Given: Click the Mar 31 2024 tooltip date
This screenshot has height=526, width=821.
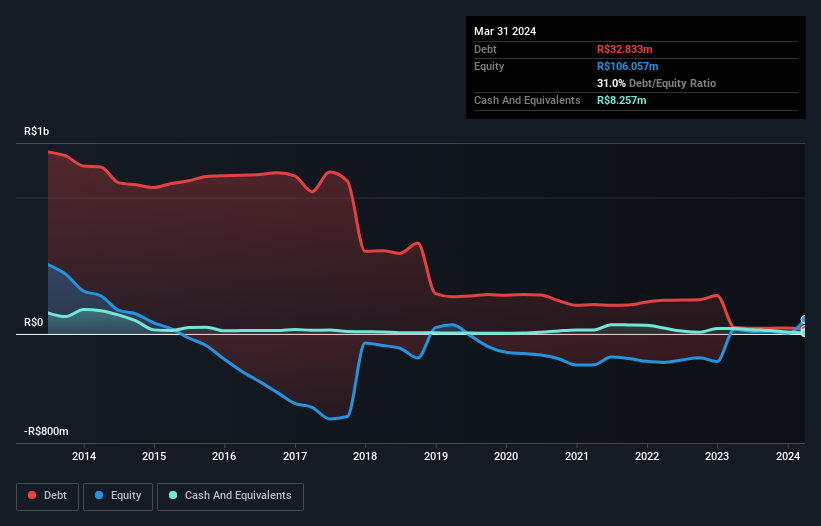Looking at the screenshot, I should (505, 31).
